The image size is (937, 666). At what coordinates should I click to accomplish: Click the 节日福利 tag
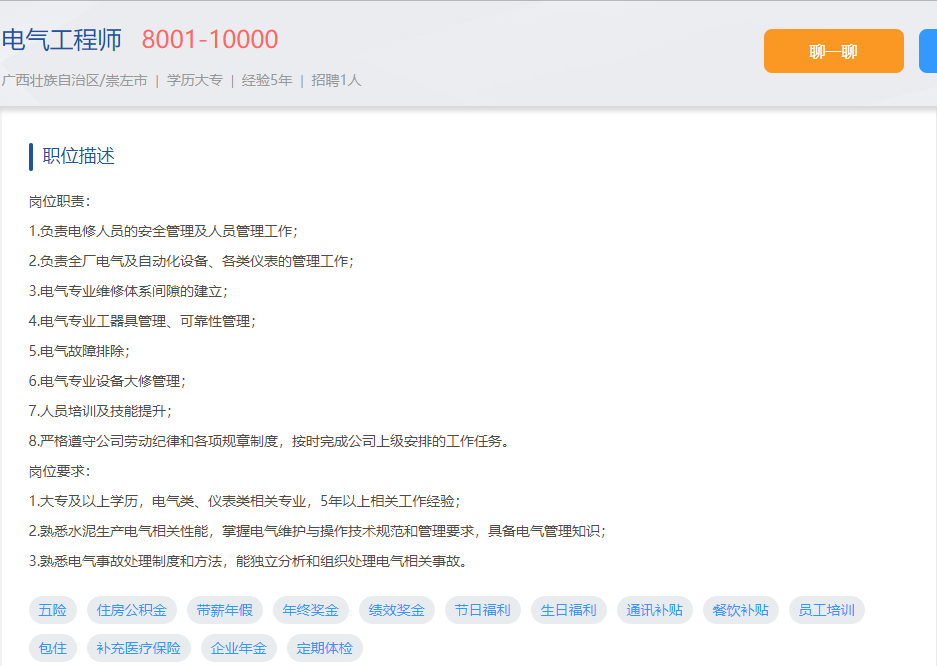pyautogui.click(x=483, y=610)
